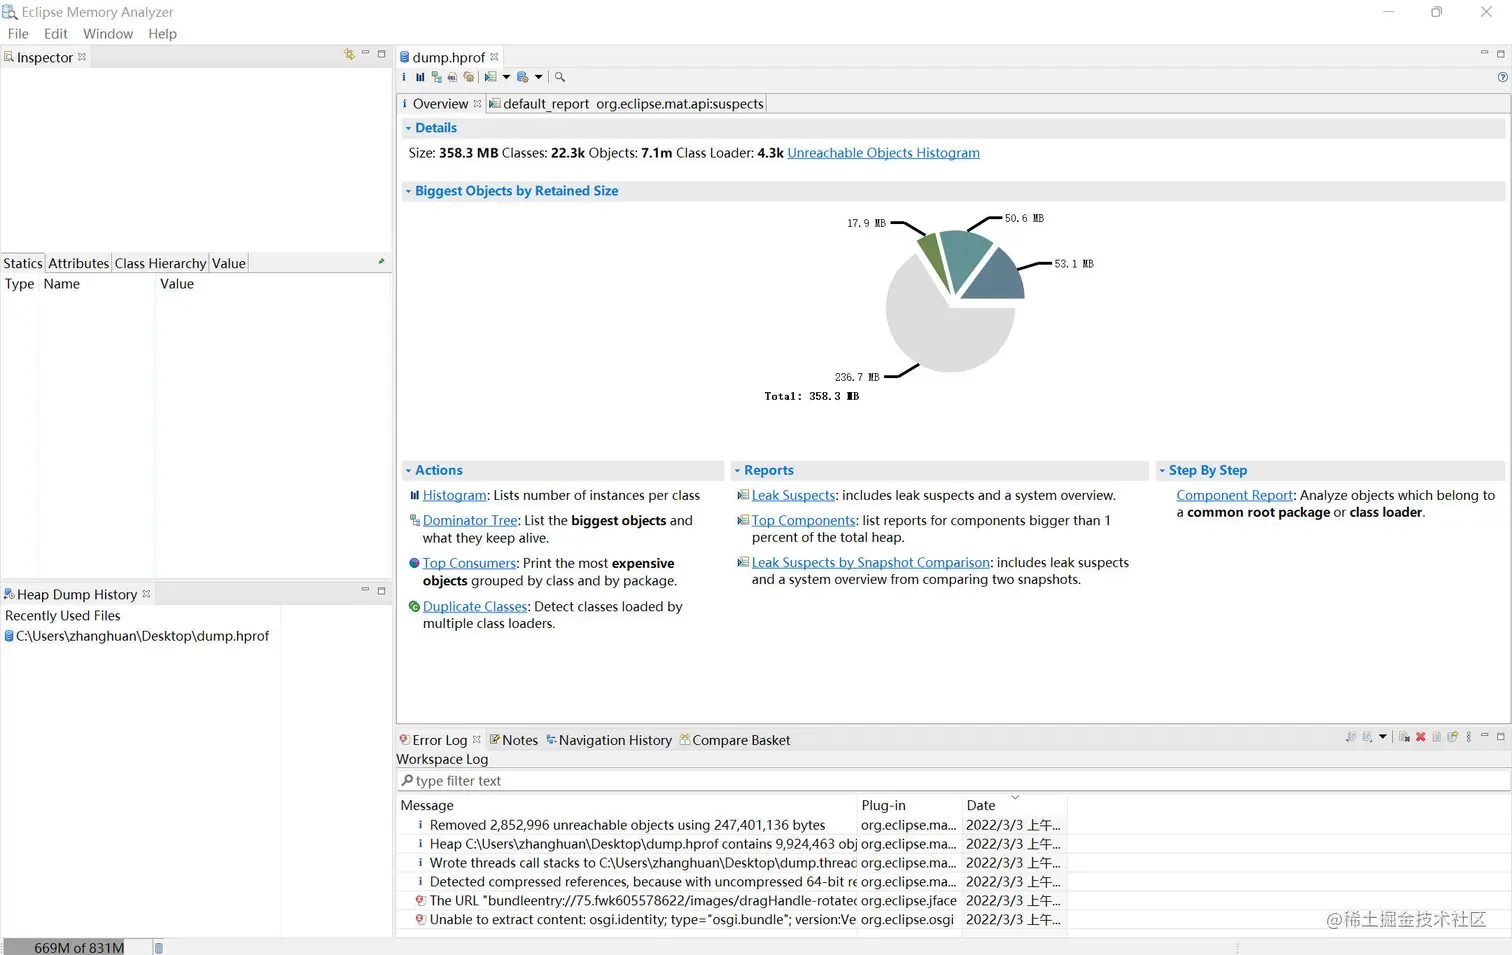This screenshot has width=1512, height=955.
Task: Click the open query browser database icon
Action: (523, 77)
